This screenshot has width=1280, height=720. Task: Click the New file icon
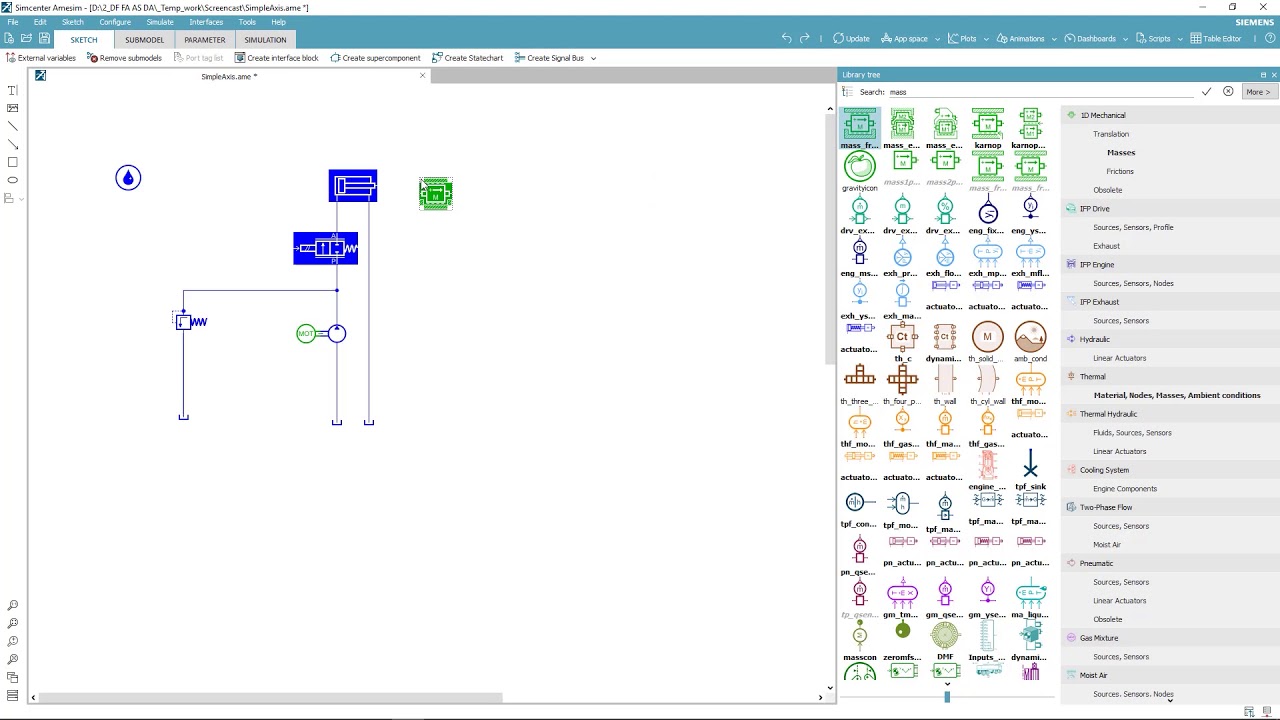9,39
